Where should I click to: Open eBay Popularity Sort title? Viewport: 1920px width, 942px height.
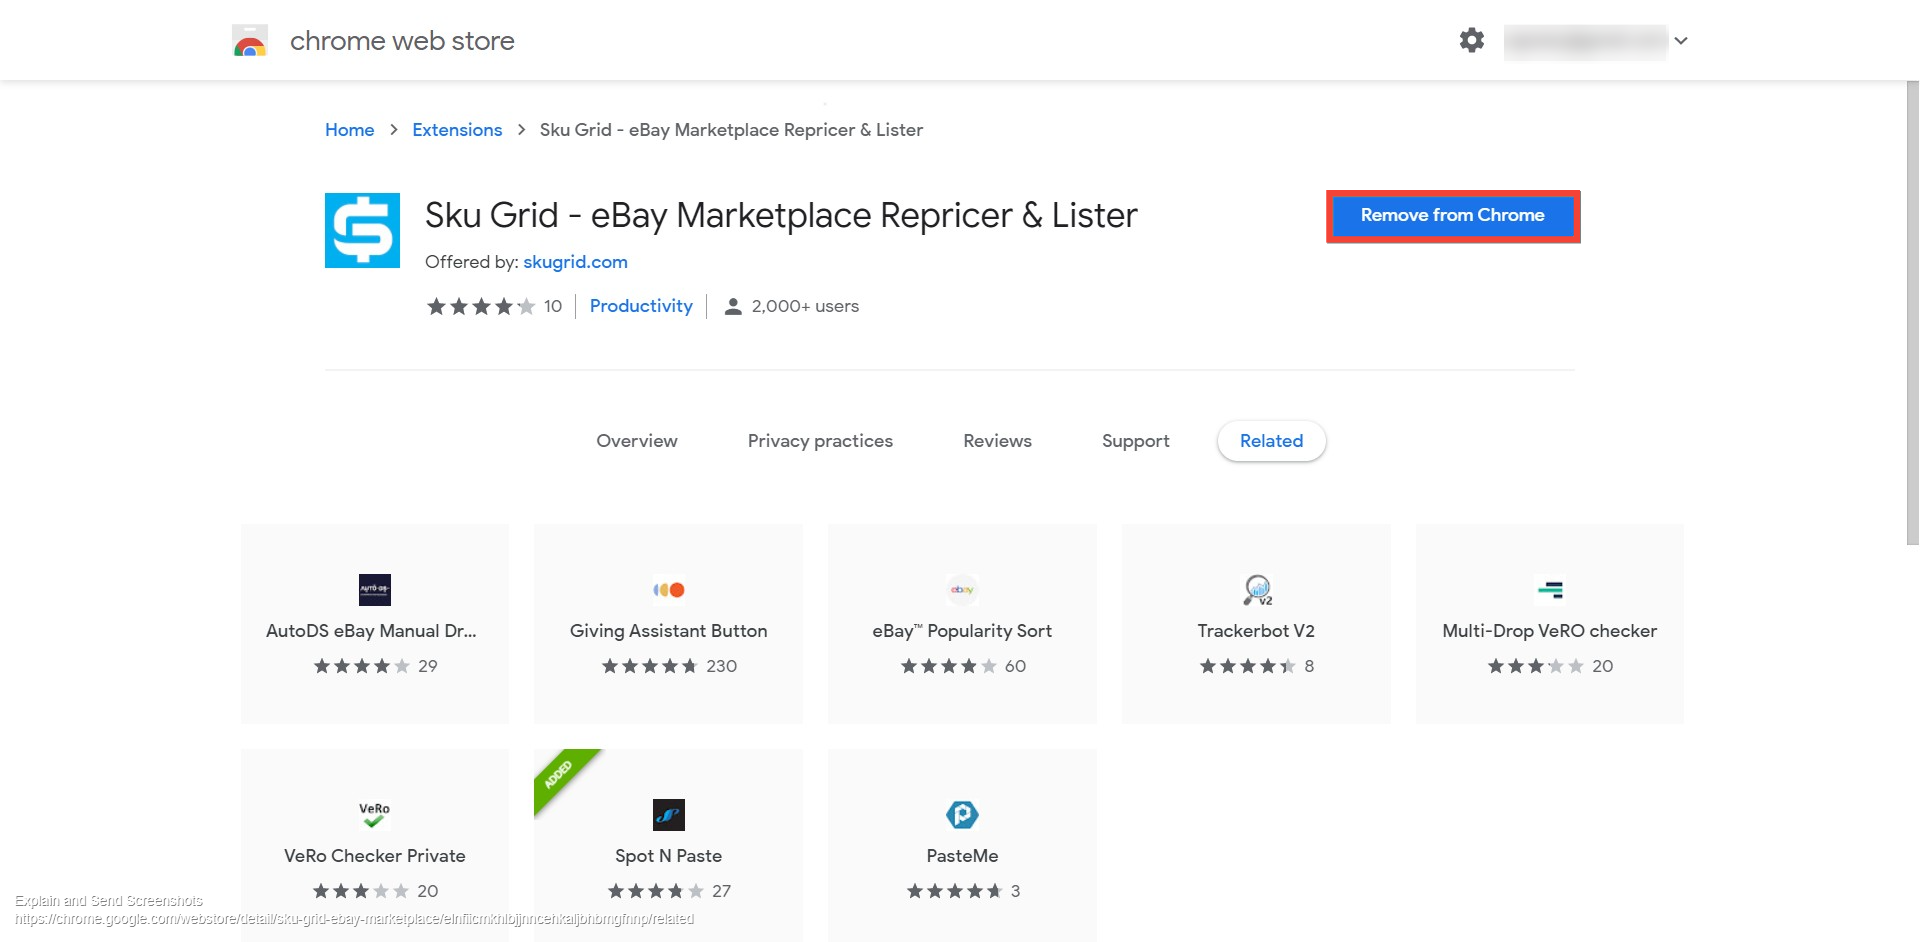962,631
